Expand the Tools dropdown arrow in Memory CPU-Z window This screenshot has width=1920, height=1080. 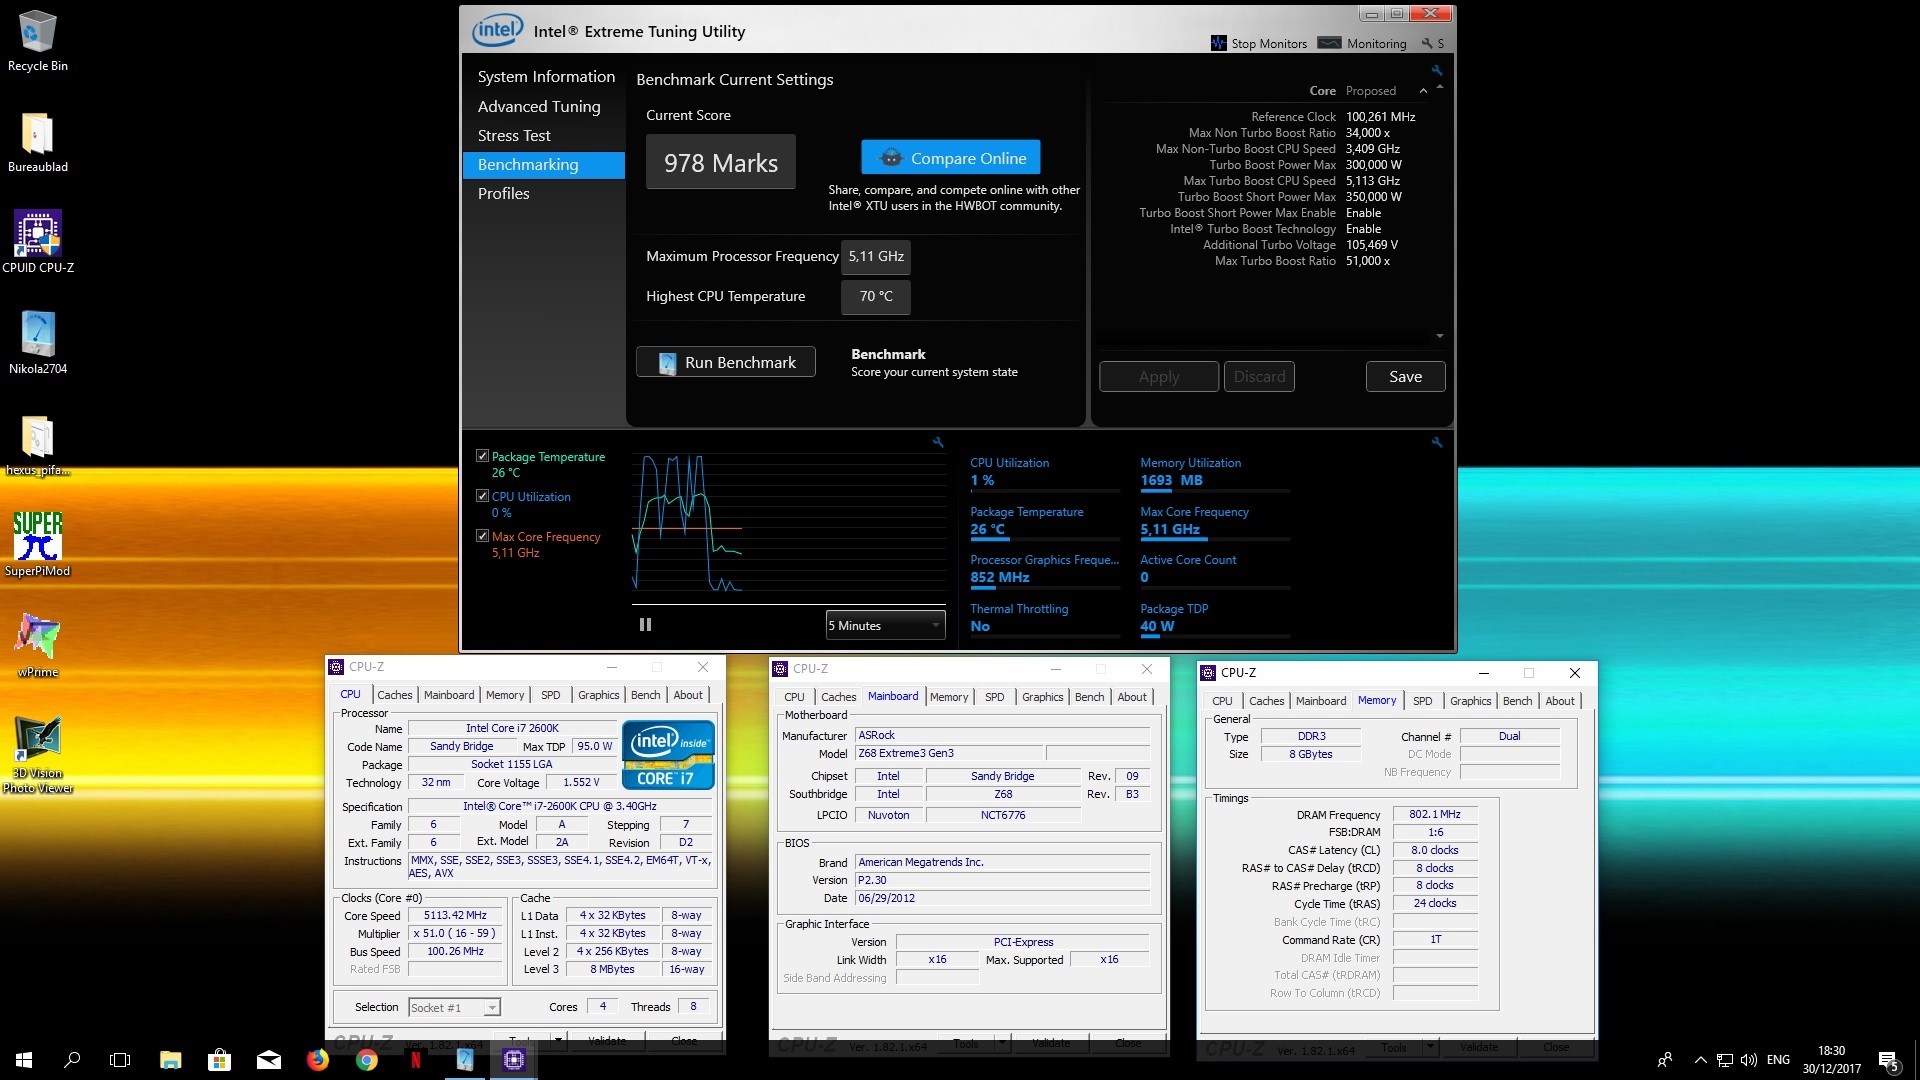tap(1430, 1047)
